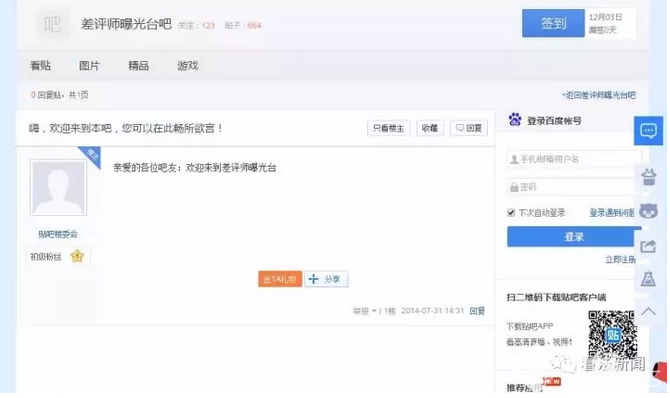
Task: Click the 回复 button in the thread header
Action: pos(469,128)
